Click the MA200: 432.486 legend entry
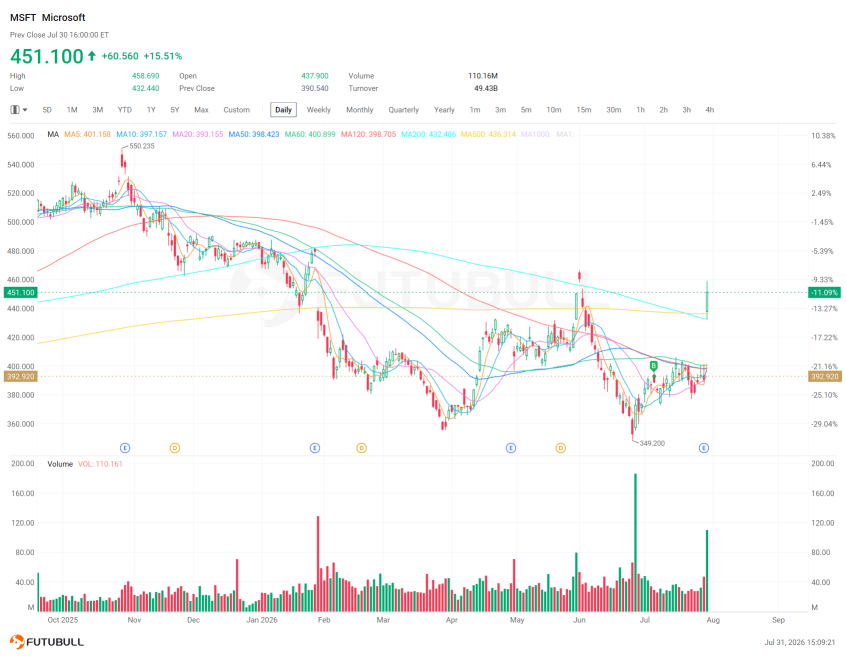Viewport: 846px width, 659px height. click(x=428, y=134)
